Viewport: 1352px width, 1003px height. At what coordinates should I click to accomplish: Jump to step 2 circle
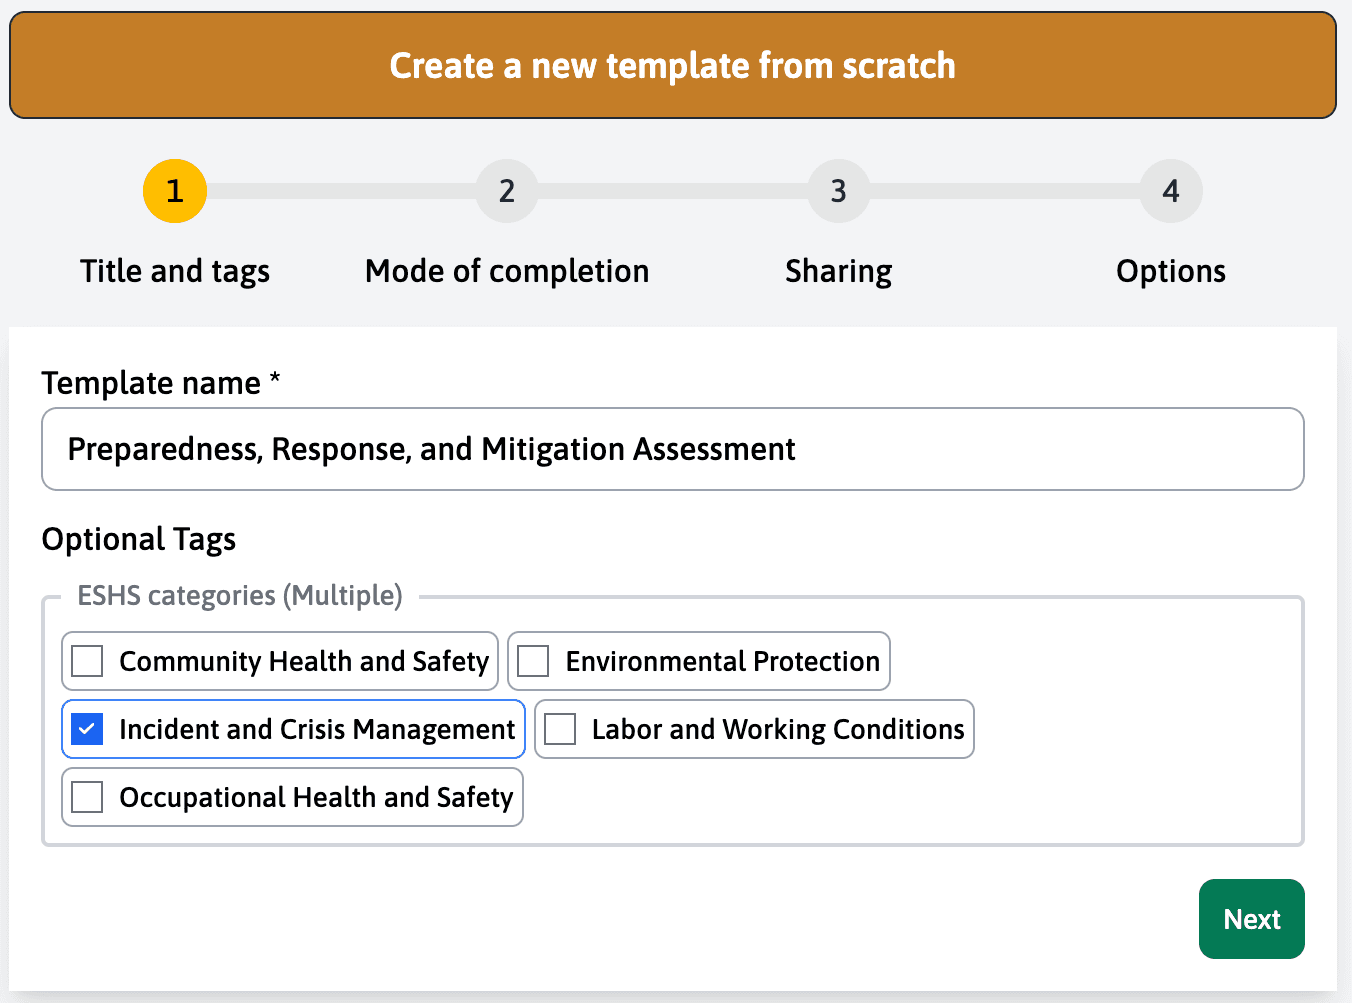pyautogui.click(x=507, y=191)
